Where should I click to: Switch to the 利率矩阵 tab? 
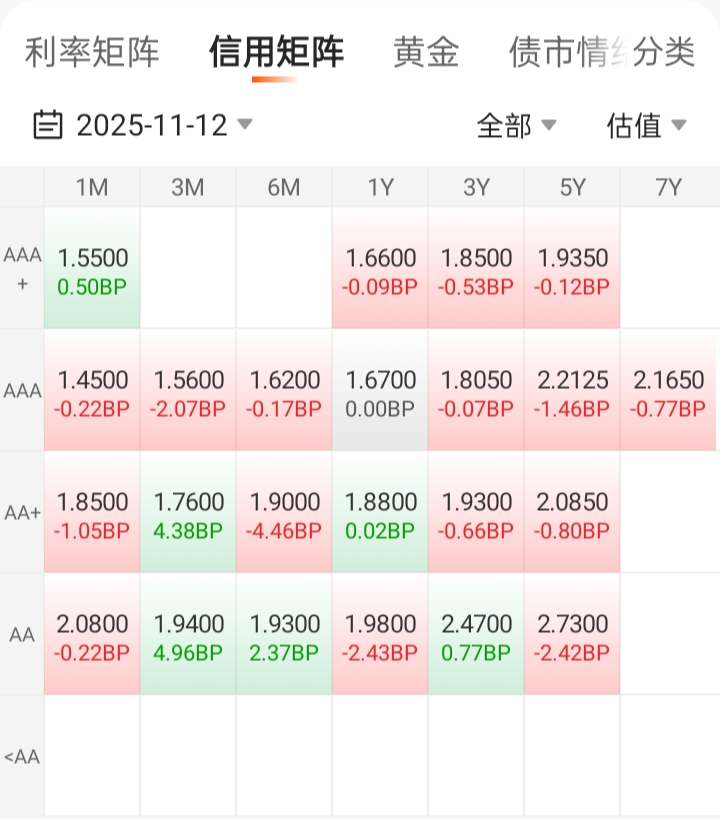pyautogui.click(x=92, y=52)
